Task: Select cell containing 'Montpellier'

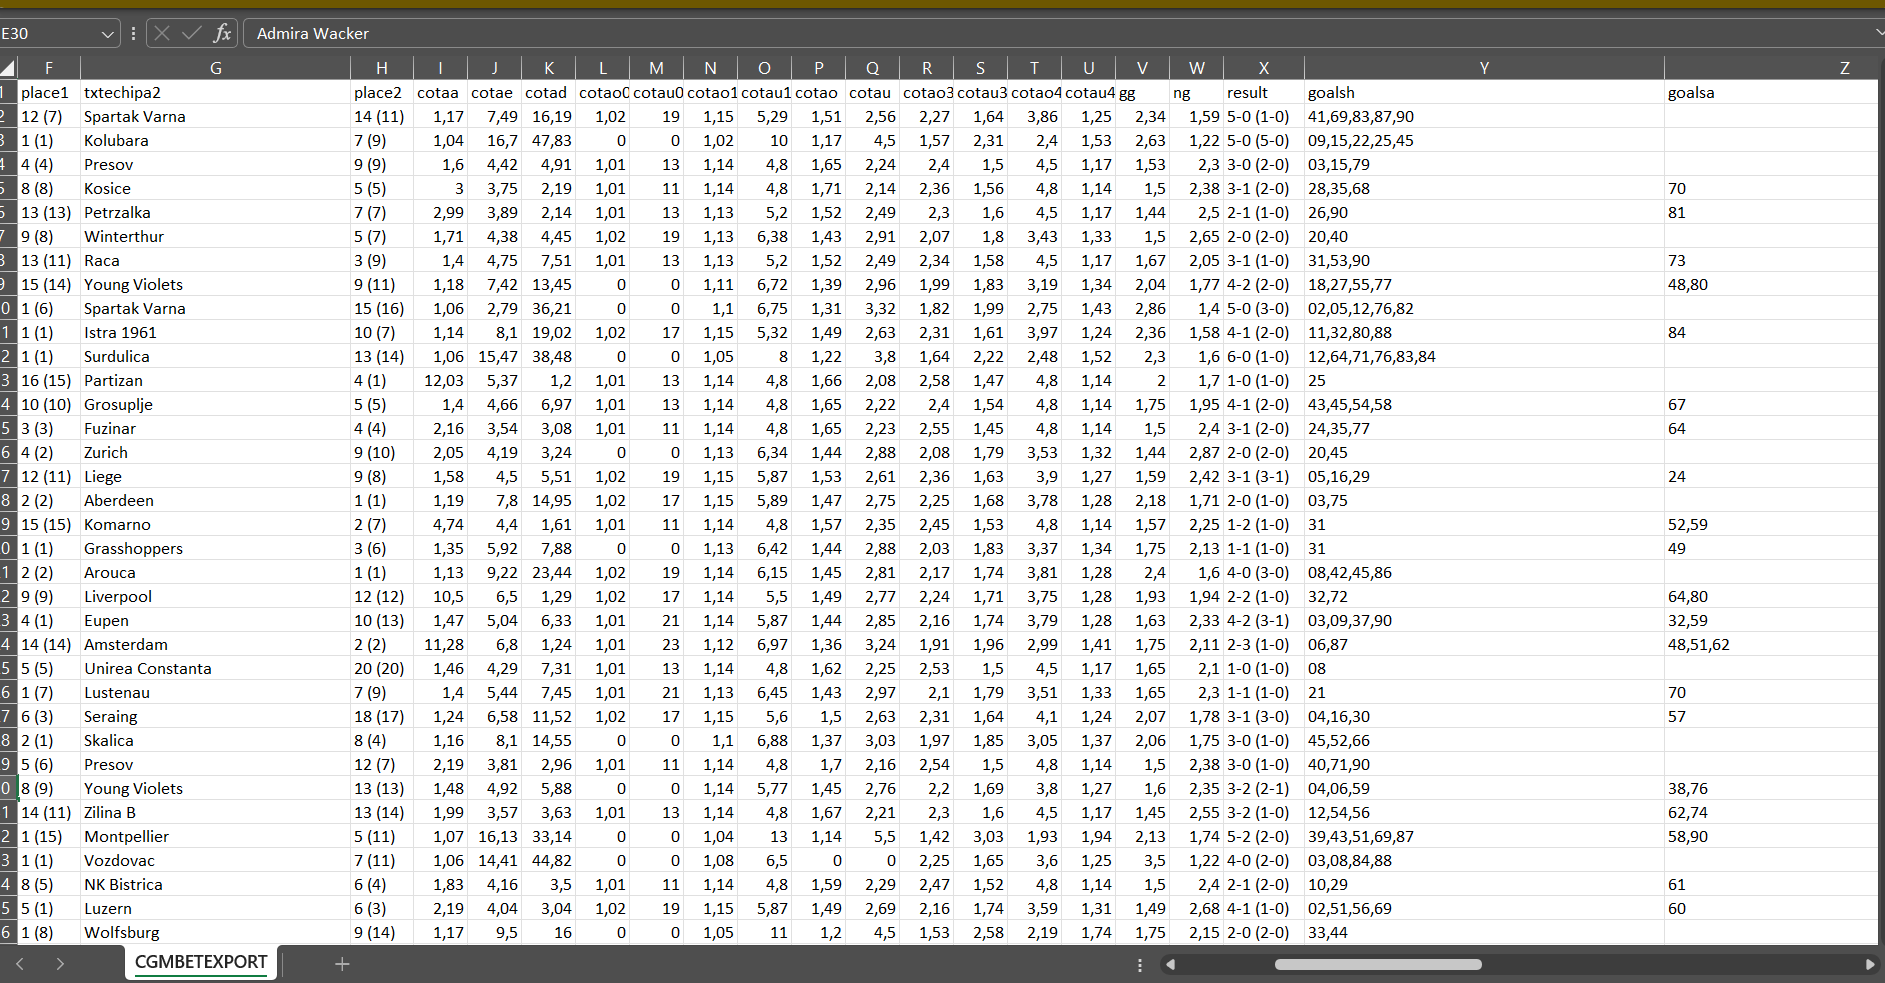Action: pyautogui.click(x=215, y=836)
